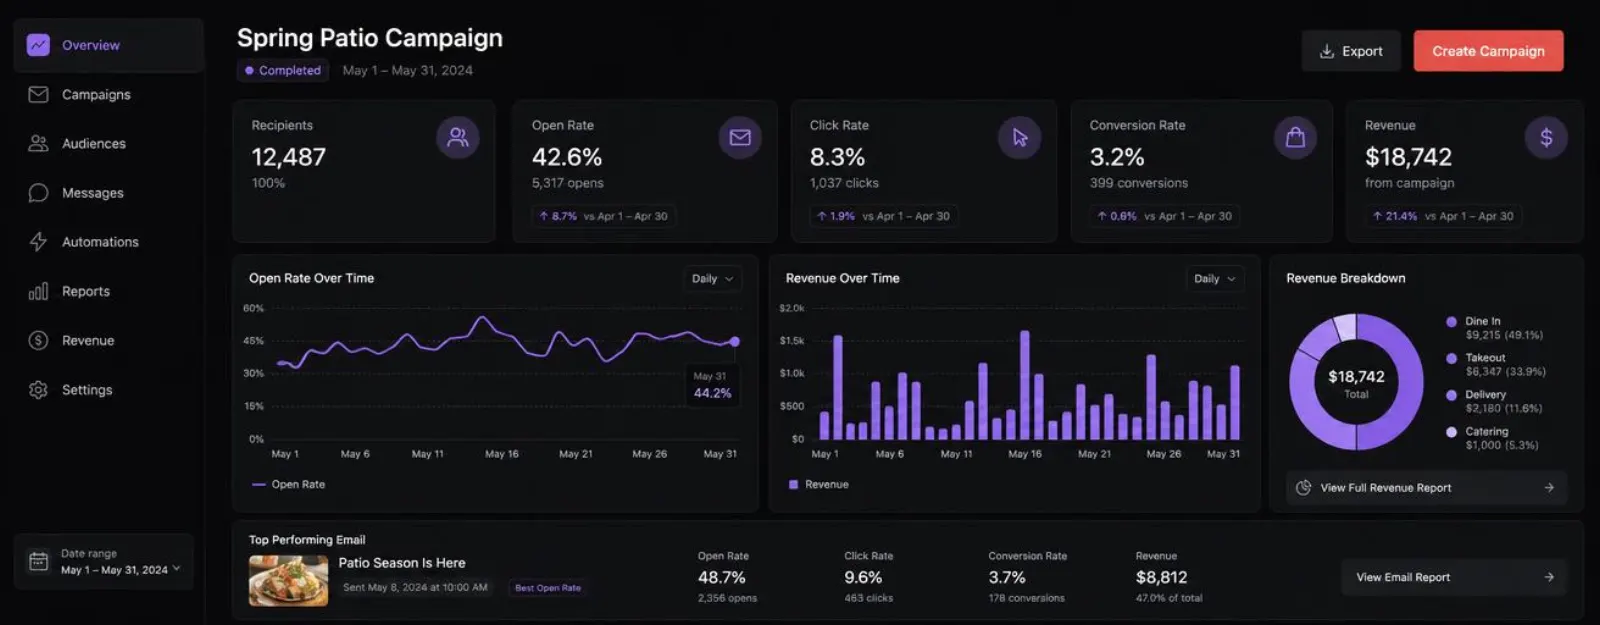Viewport: 1600px width, 625px height.
Task: Click the Delivery $2,180 legend text
Action: [x=1504, y=401]
